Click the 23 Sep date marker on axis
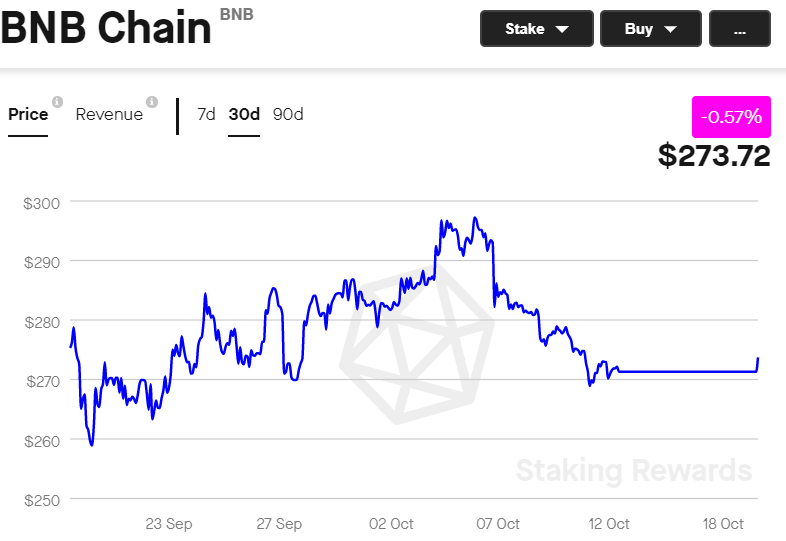The width and height of the screenshot is (786, 541). 169,524
